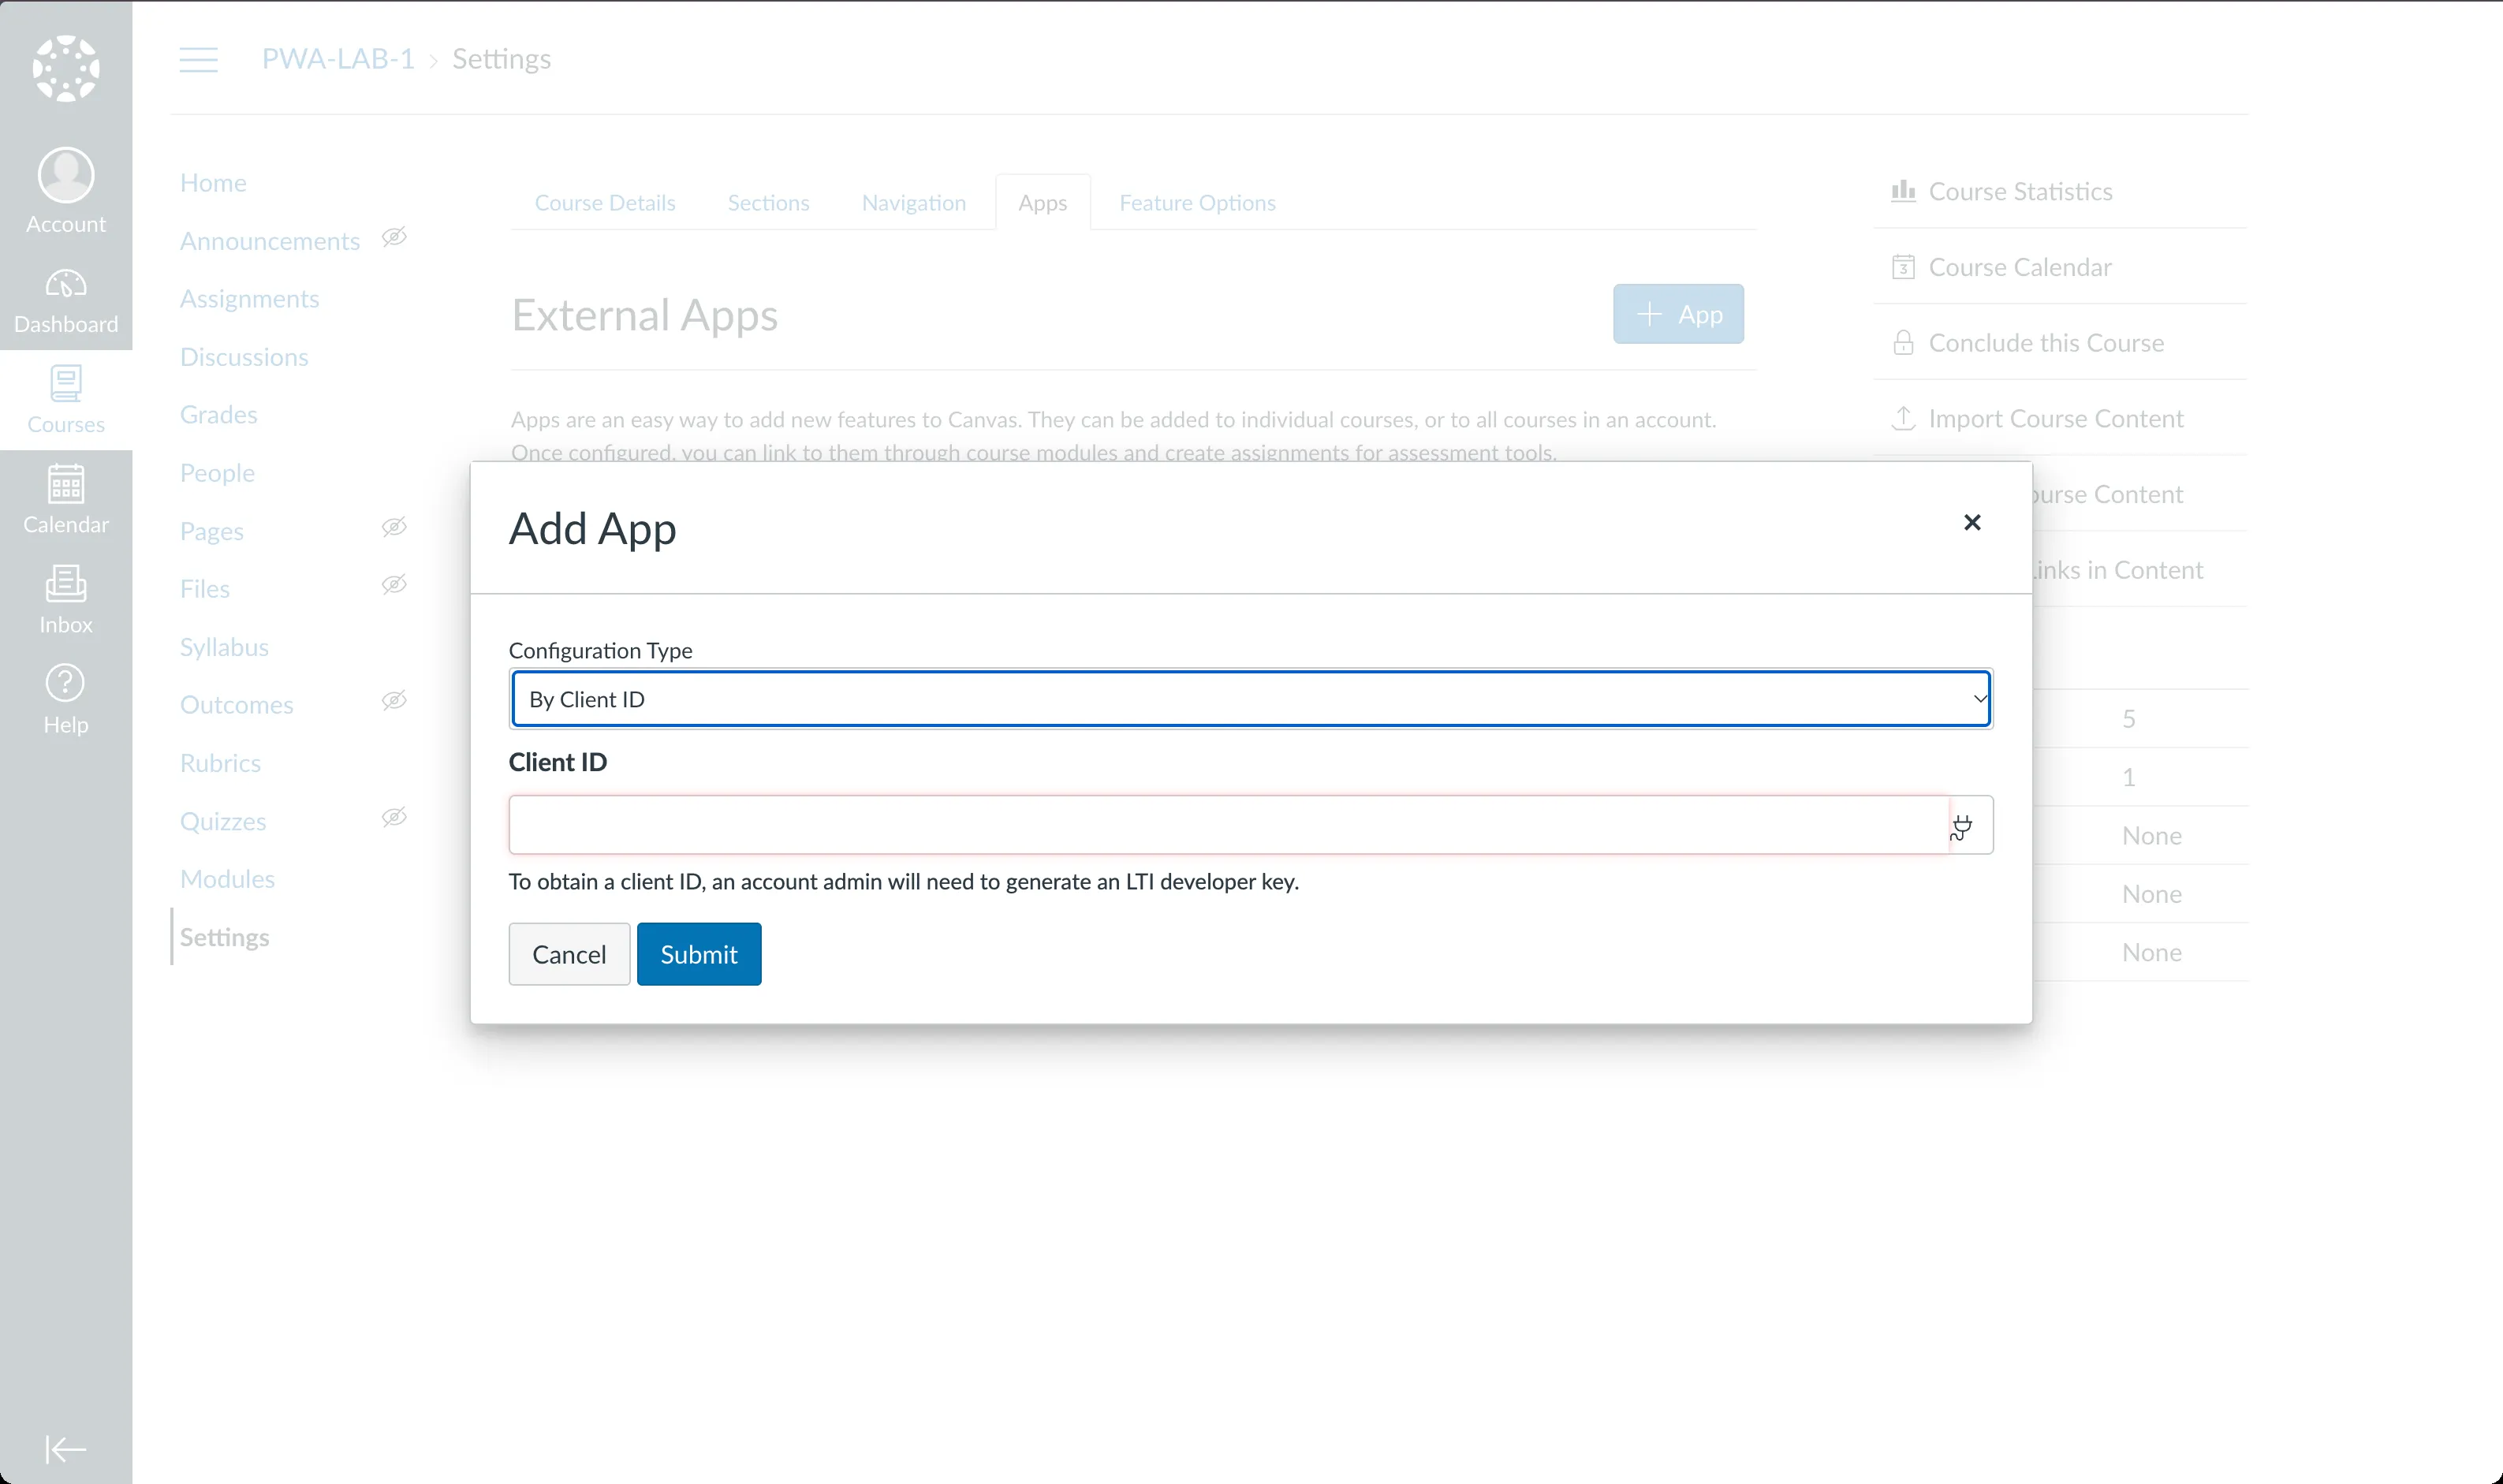Select the Apps tab
Image resolution: width=2503 pixels, height=1484 pixels.
tap(1042, 203)
